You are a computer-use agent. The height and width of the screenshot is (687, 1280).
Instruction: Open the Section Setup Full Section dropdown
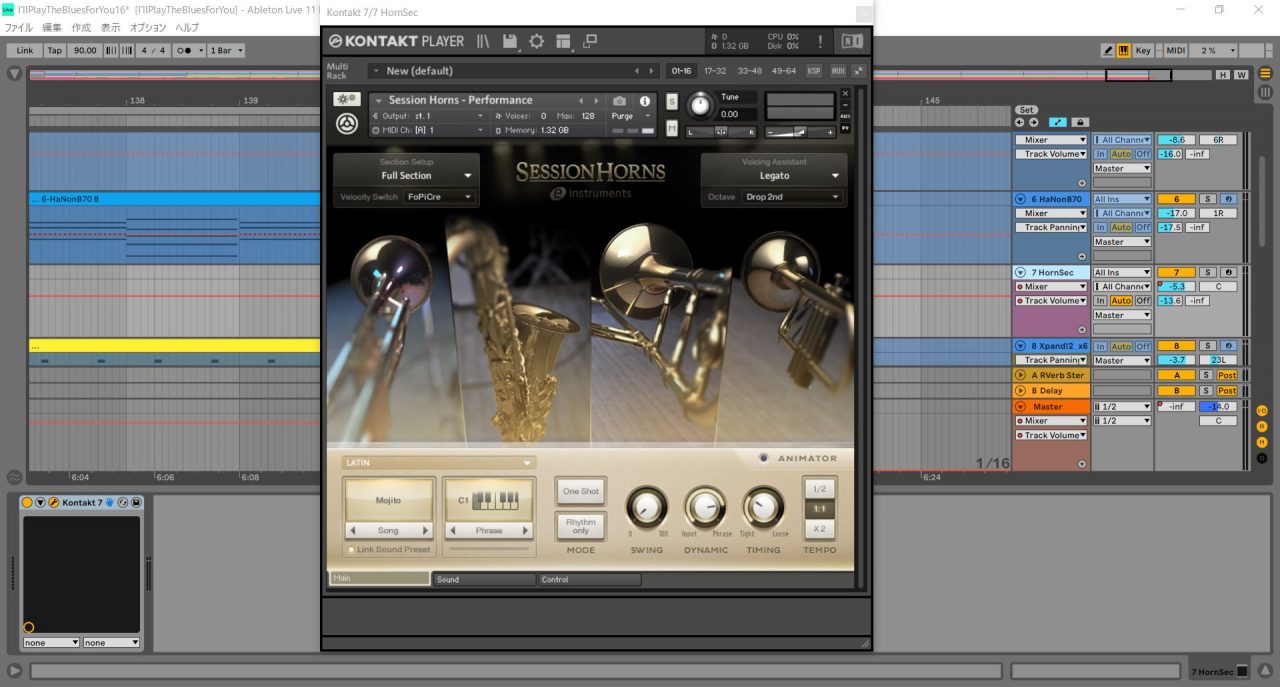pyautogui.click(x=406, y=176)
